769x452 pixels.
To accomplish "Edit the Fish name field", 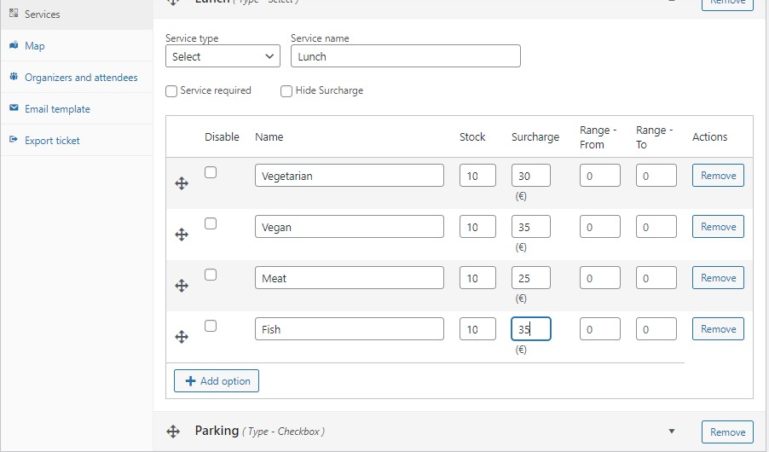I will [349, 329].
